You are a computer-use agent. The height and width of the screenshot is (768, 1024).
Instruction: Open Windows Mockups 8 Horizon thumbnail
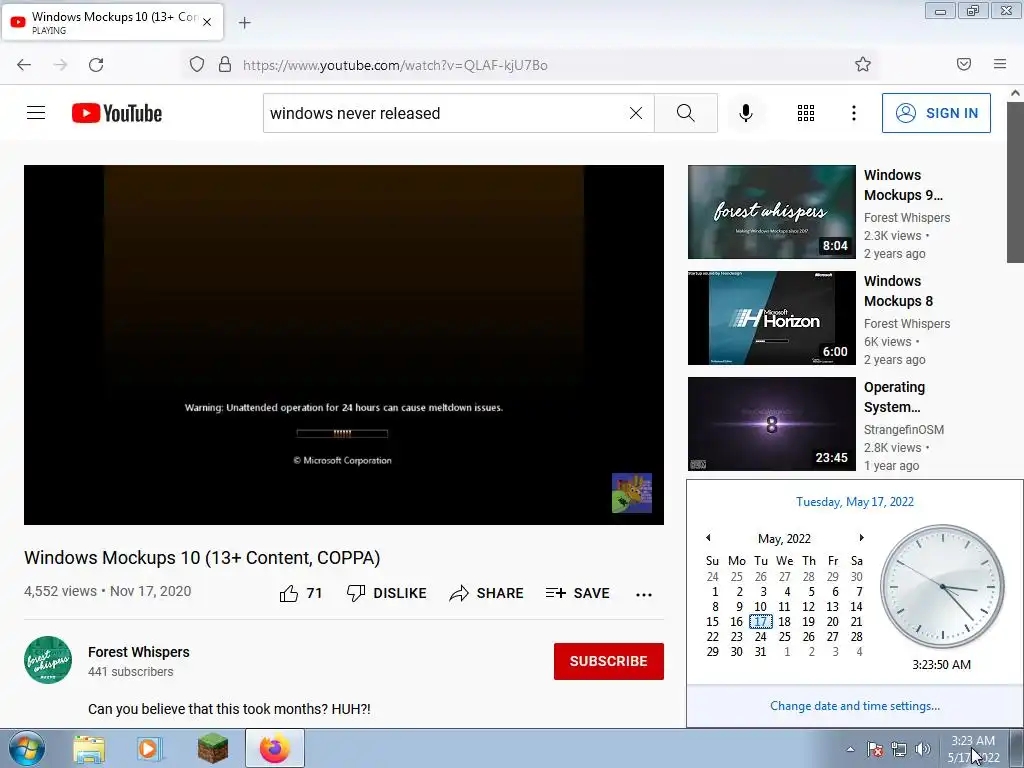coord(771,317)
